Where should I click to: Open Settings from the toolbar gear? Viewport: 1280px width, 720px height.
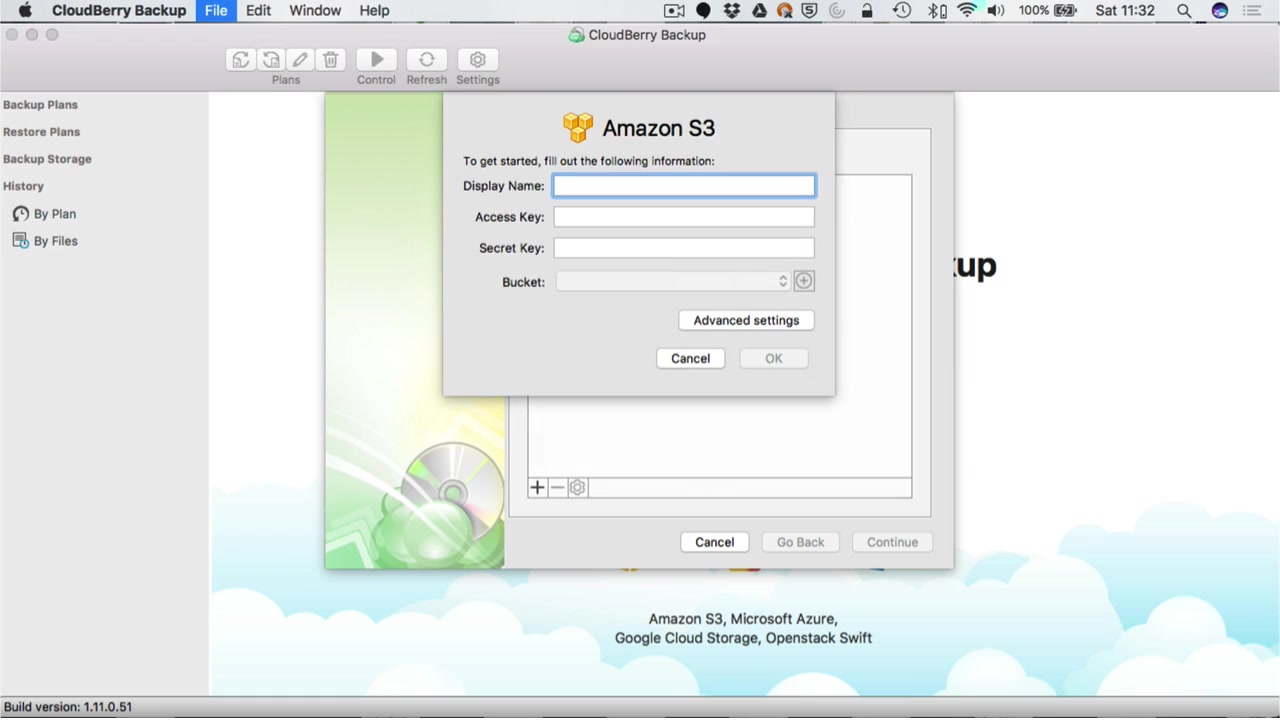[x=478, y=60]
